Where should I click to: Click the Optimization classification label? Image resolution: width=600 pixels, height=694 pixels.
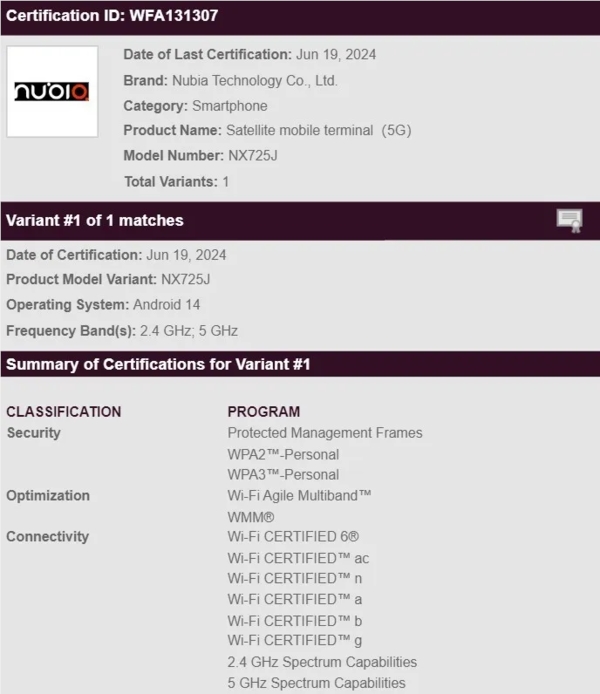[x=47, y=495]
